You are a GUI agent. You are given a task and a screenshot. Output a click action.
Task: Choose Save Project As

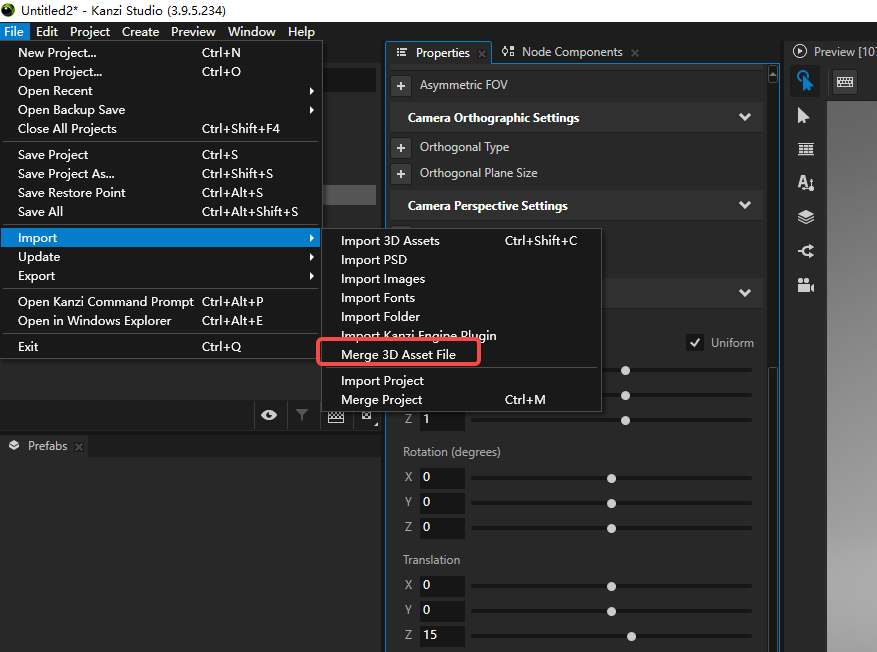tap(161, 173)
